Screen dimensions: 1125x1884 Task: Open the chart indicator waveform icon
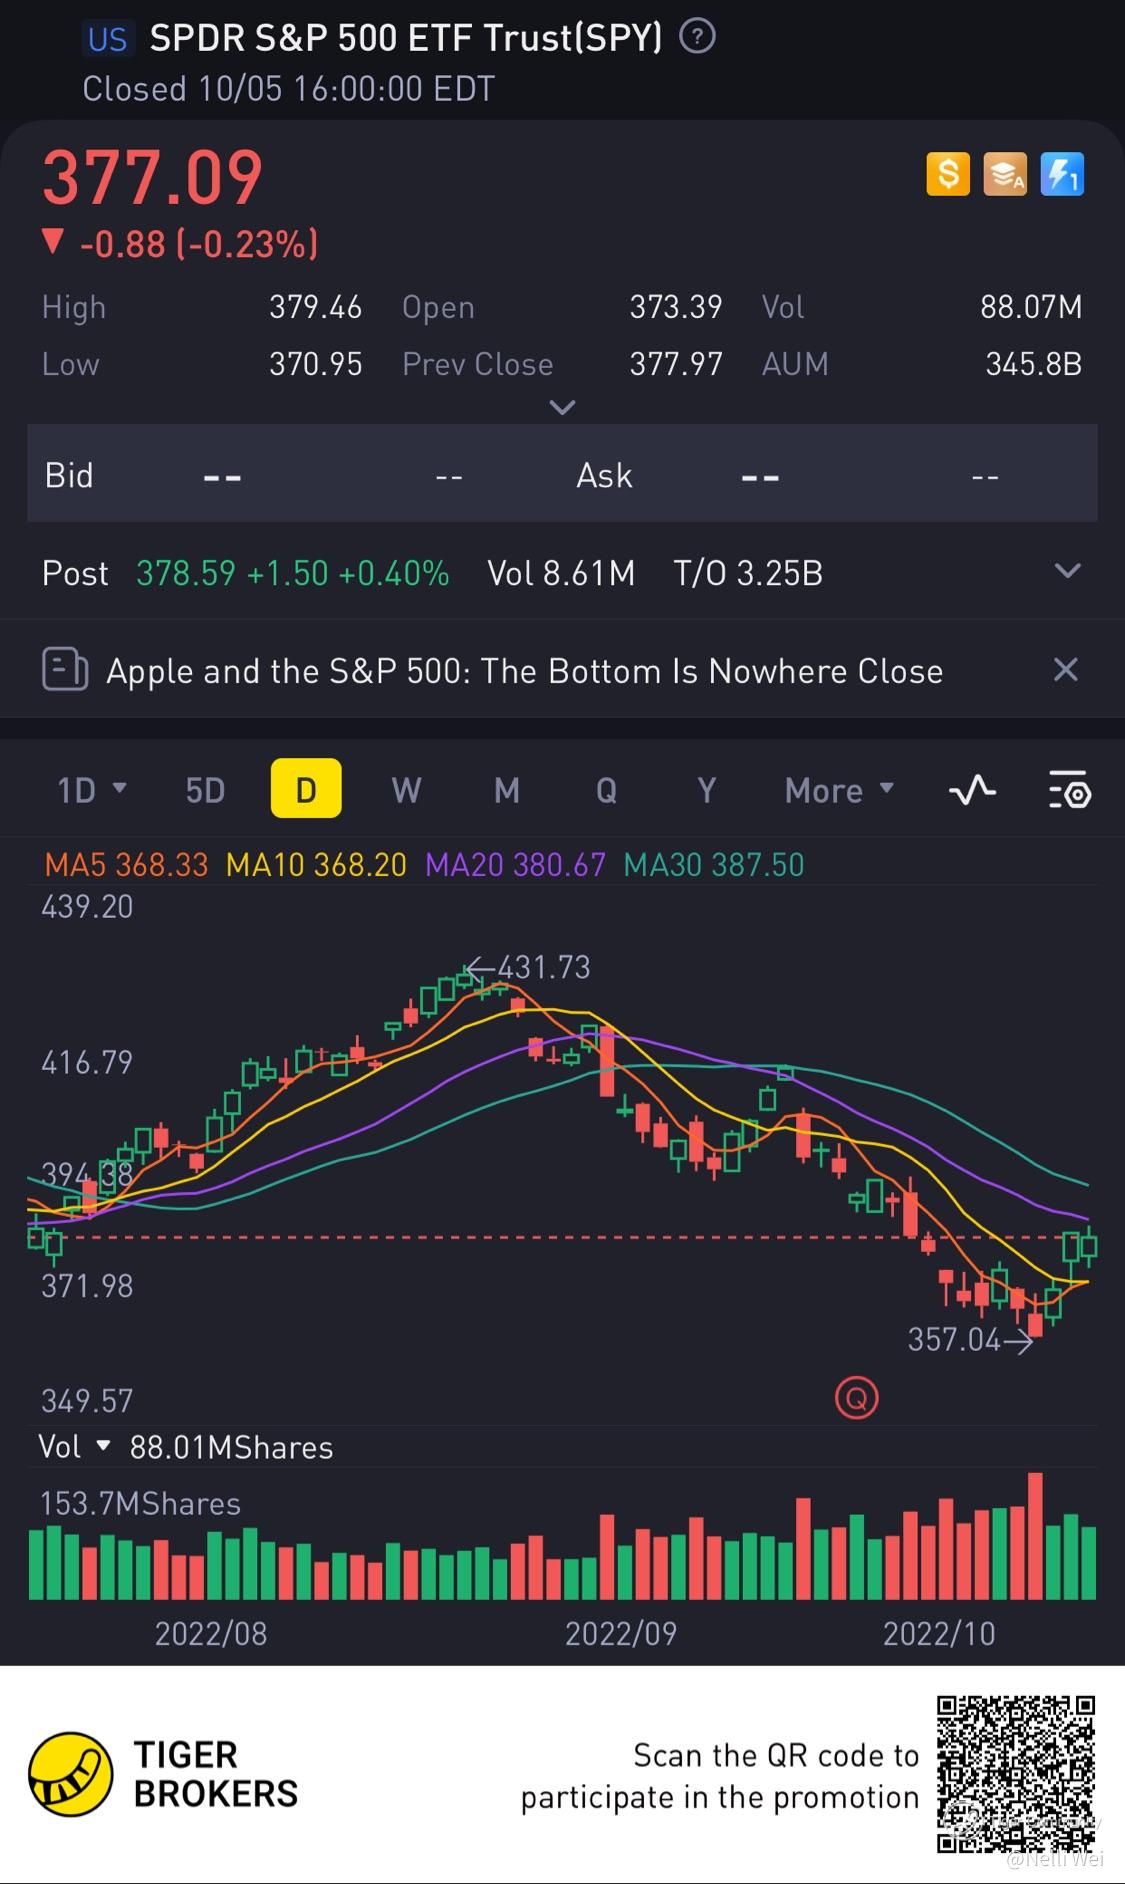[972, 790]
